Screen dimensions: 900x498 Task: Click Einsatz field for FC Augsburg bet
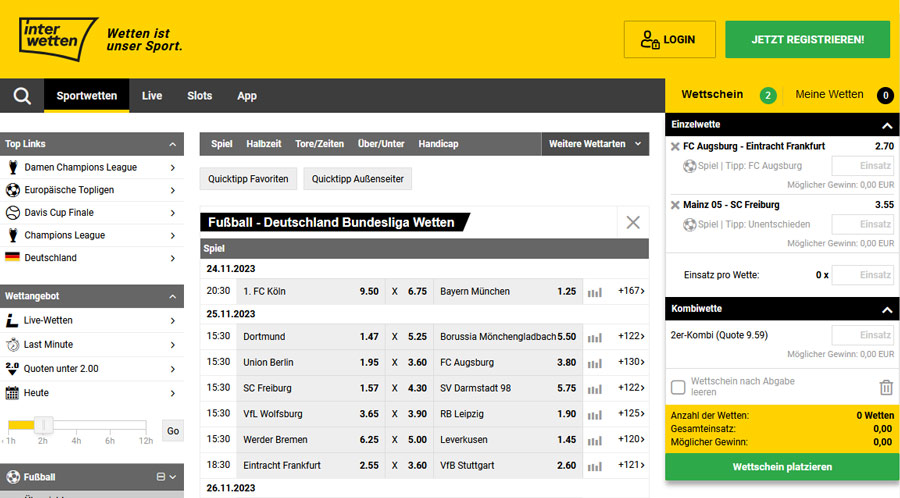[x=863, y=166]
